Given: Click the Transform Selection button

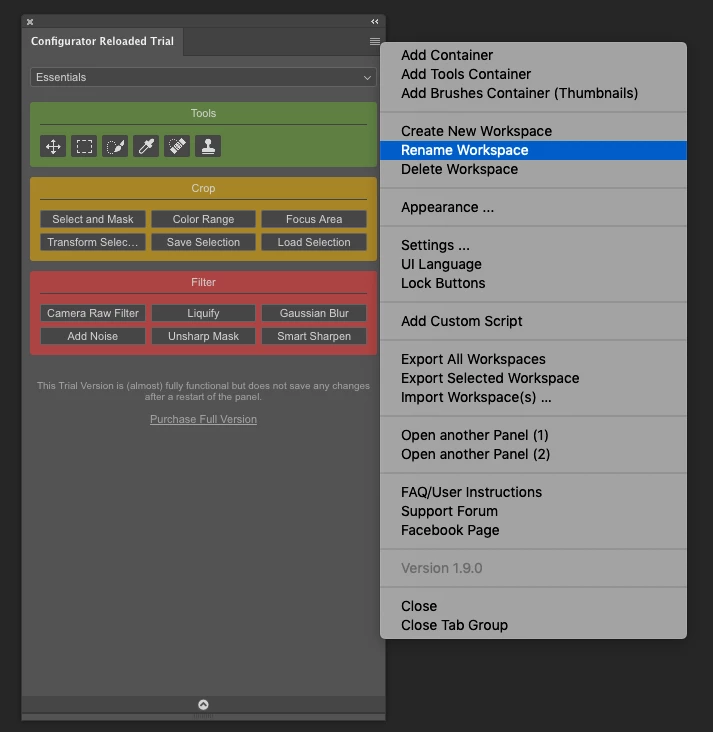Looking at the screenshot, I should [x=92, y=242].
